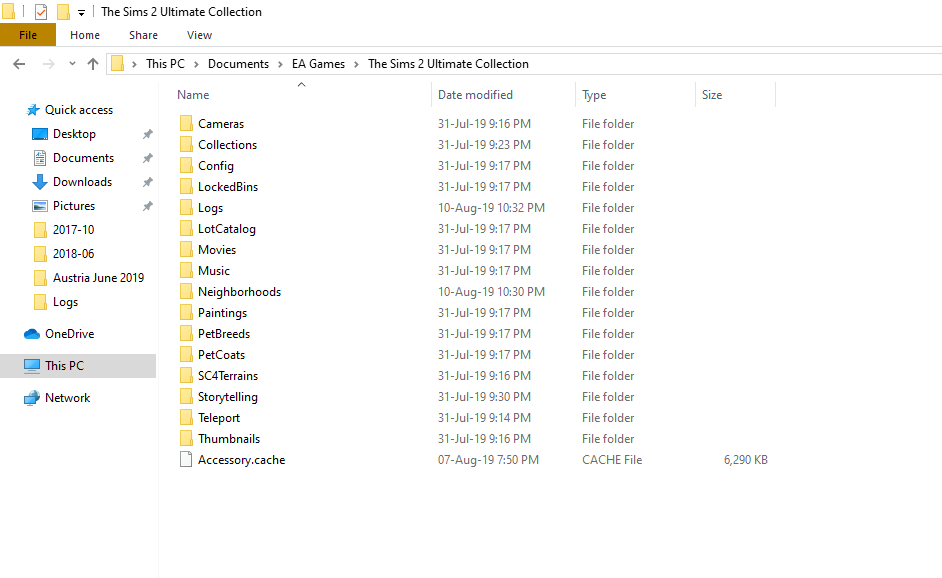The image size is (942, 578).
Task: Switch to the View ribbon tab
Action: click(199, 35)
